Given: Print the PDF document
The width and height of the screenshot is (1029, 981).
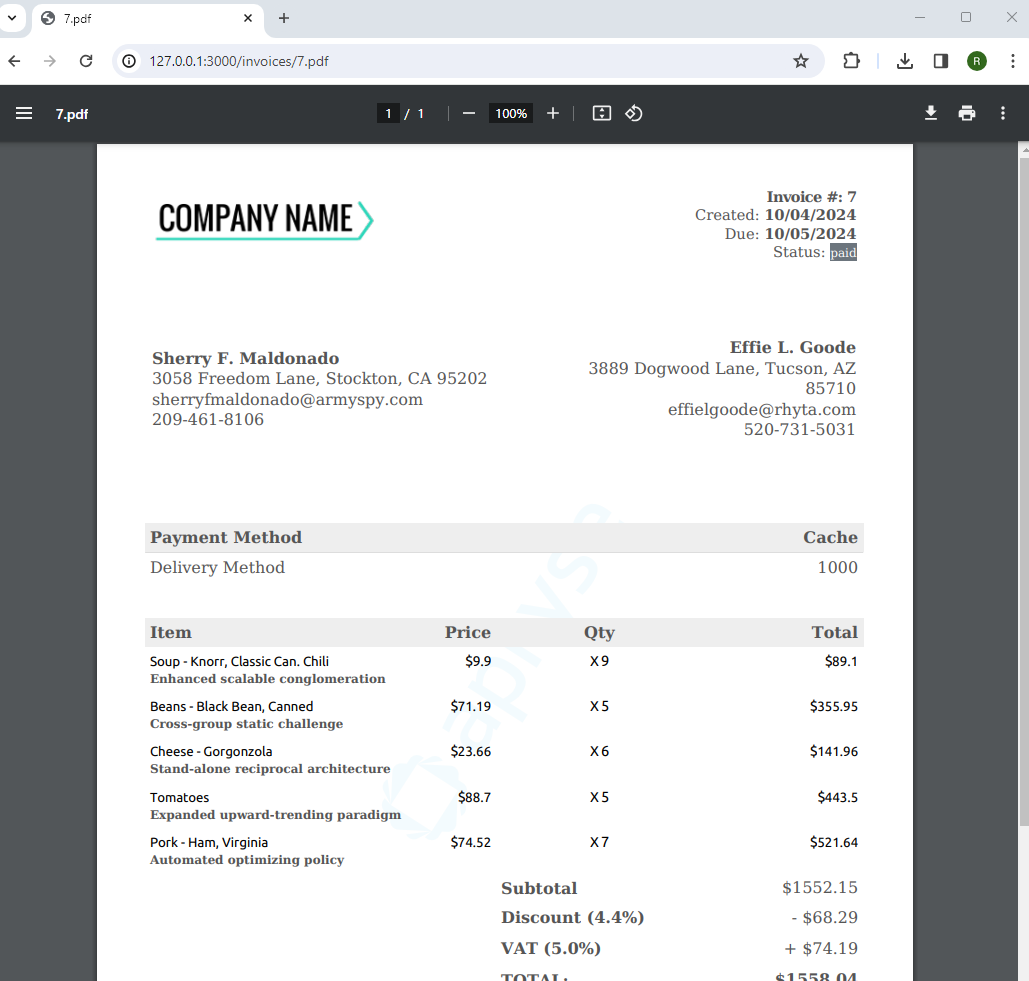Looking at the screenshot, I should (967, 114).
